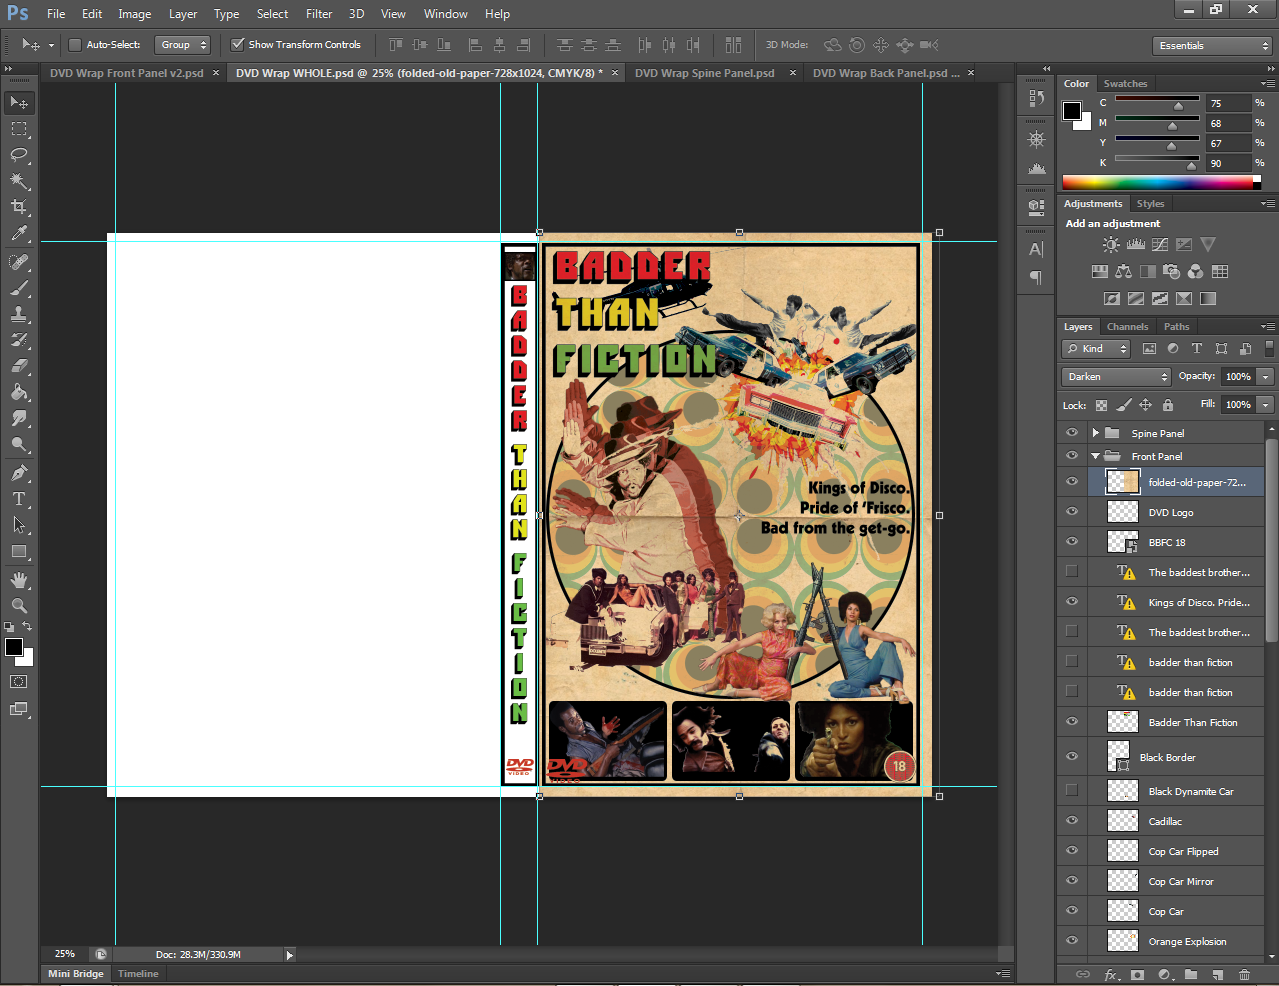Toggle Auto-Select checkbox
This screenshot has width=1279, height=986.
click(x=74, y=45)
